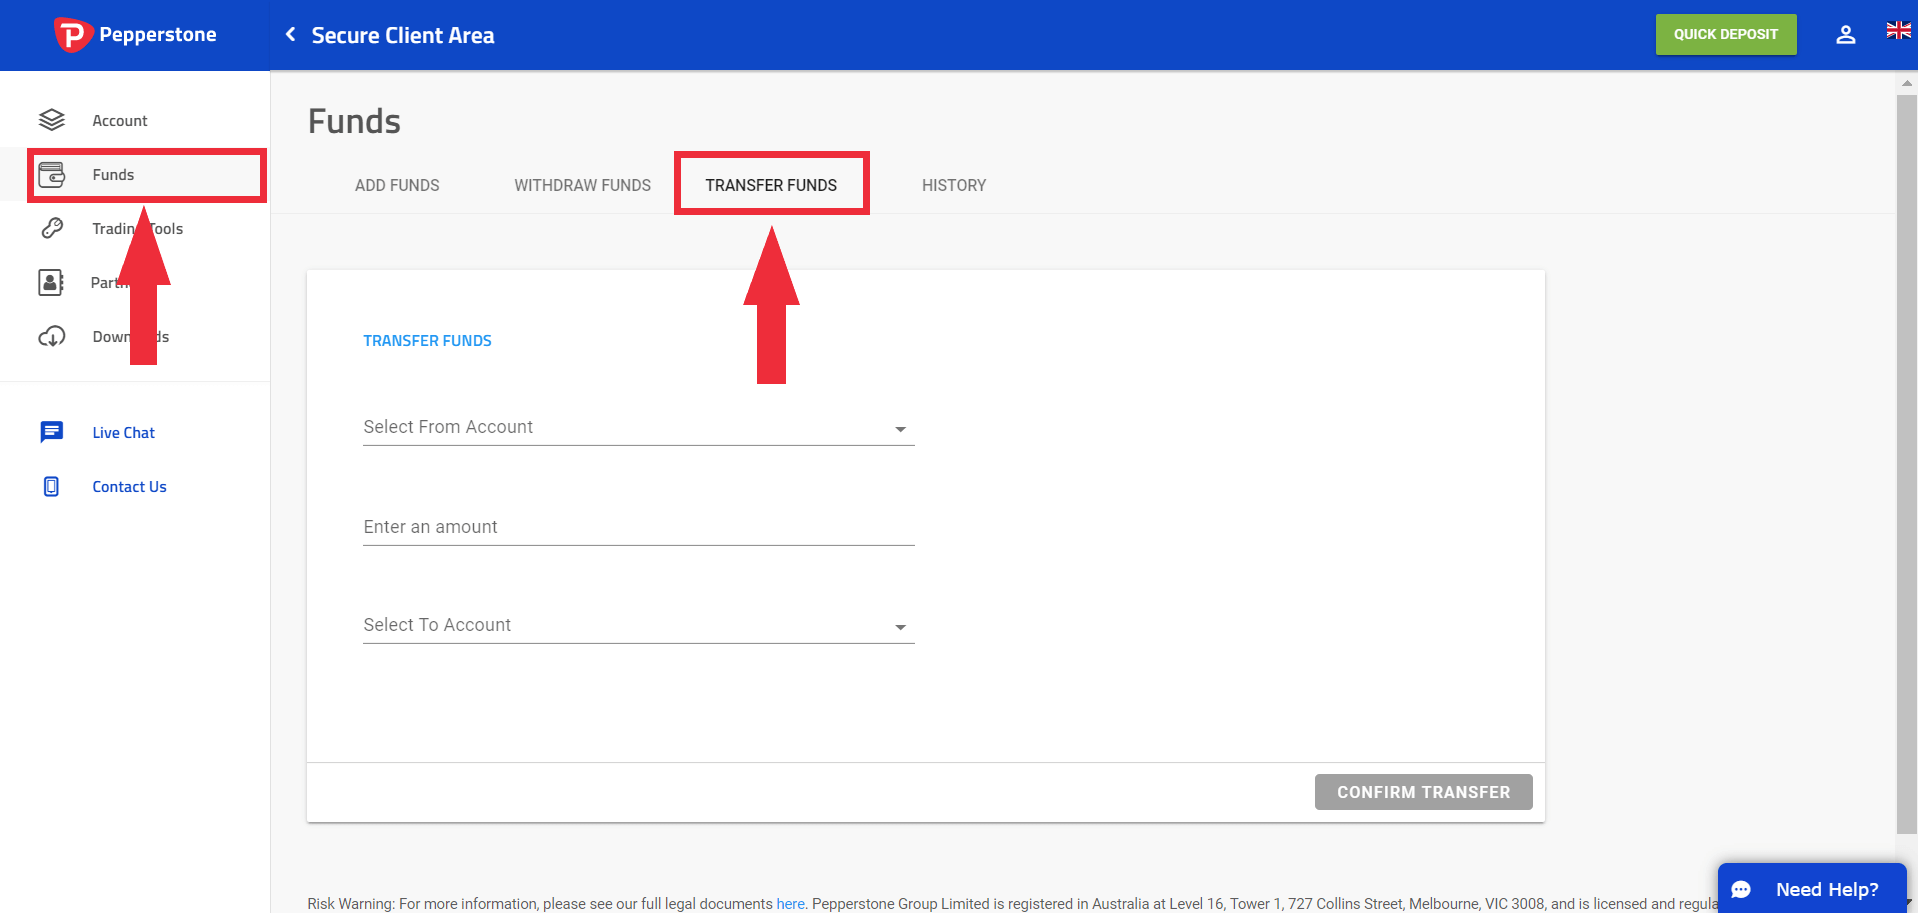1918x913 pixels.
Task: Select the Transfer Funds tab
Action: [x=771, y=185]
